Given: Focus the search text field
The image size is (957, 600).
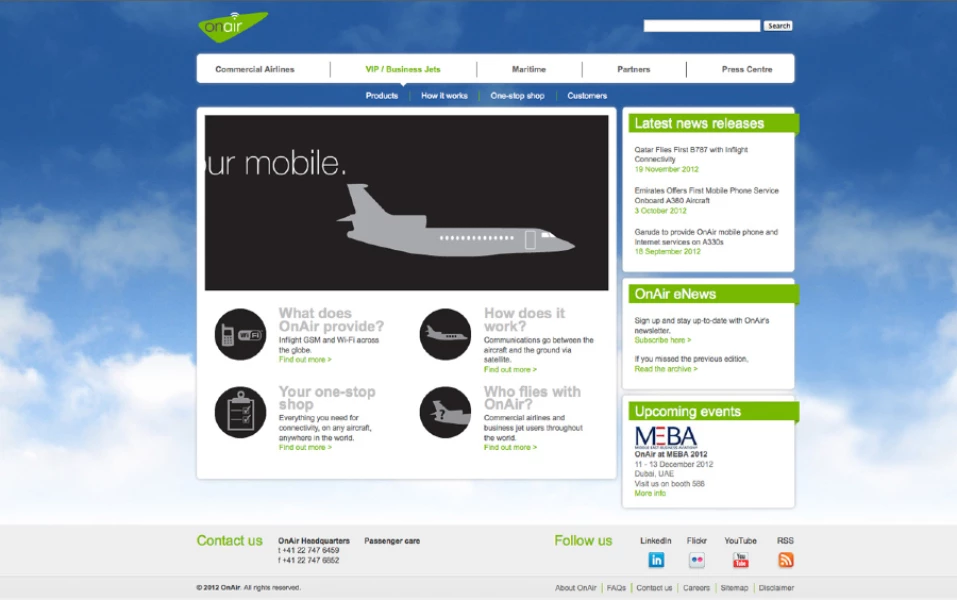Looking at the screenshot, I should (x=702, y=26).
